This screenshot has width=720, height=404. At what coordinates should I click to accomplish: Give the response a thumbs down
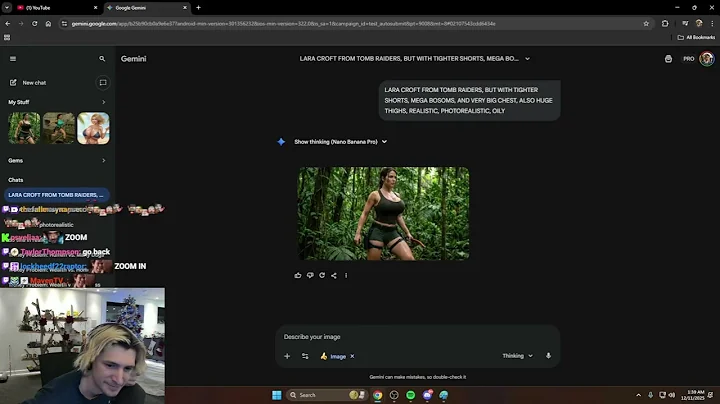[310, 275]
